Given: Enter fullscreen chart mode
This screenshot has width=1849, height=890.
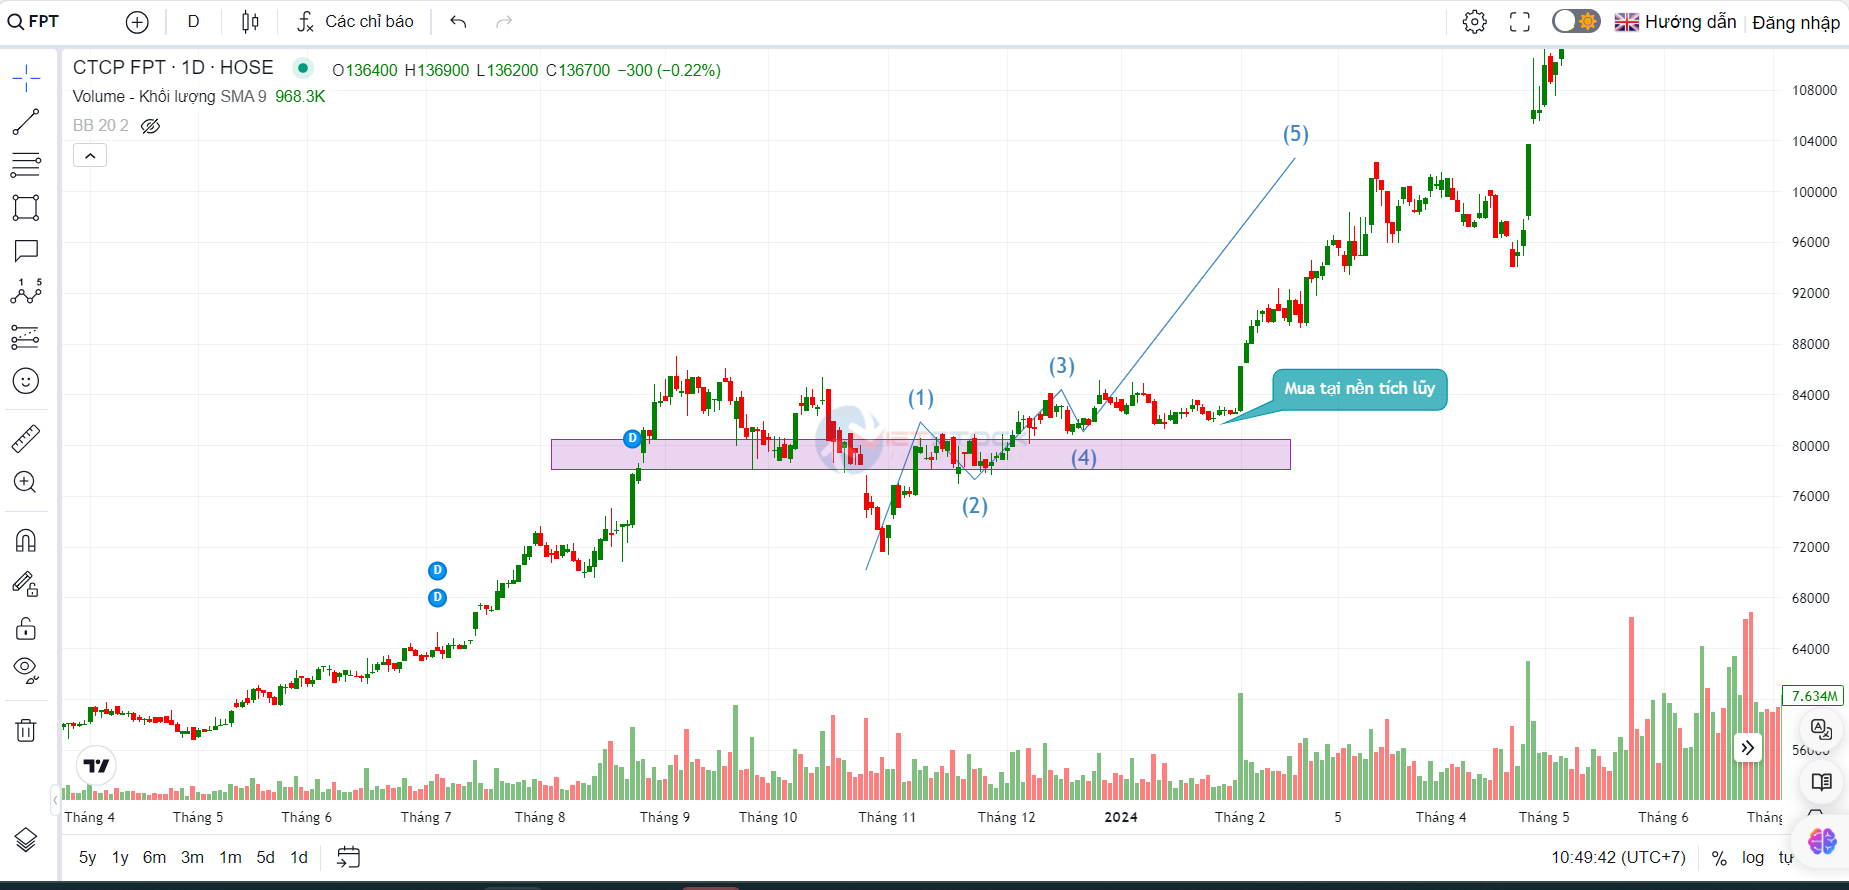Looking at the screenshot, I should click(x=1520, y=22).
